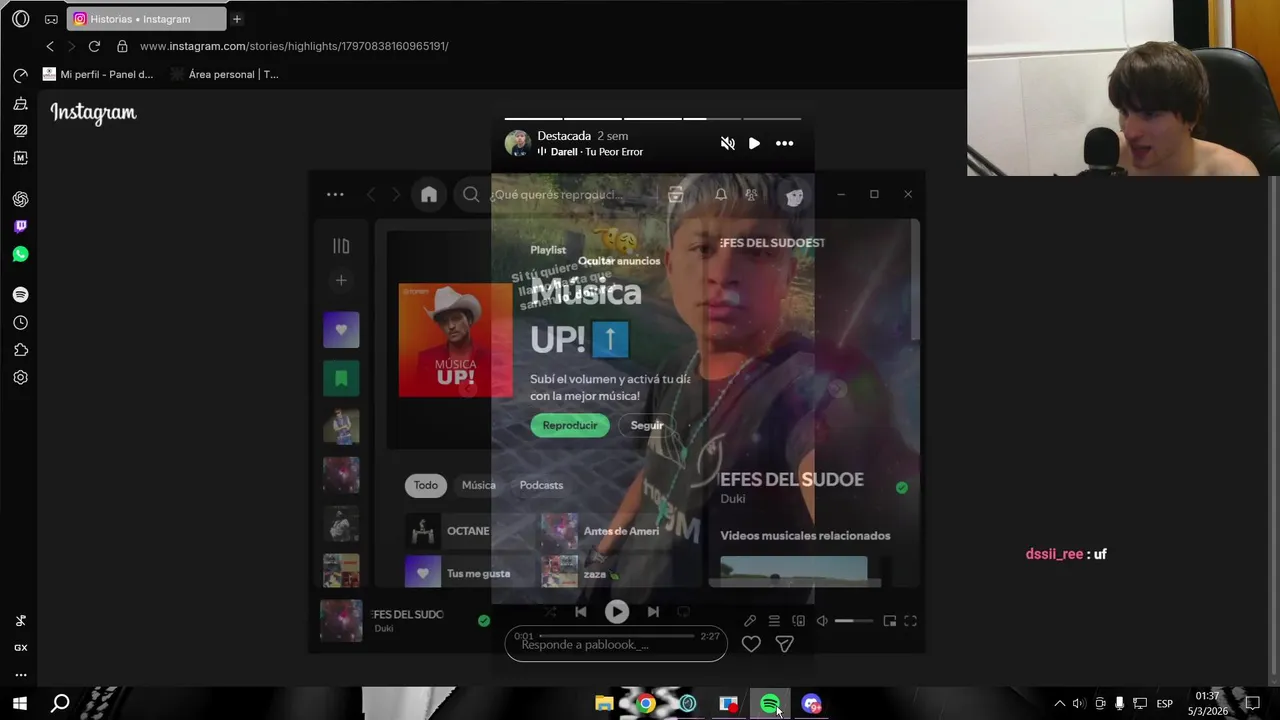Open Darell Tu Peor Error music link

(x=596, y=152)
